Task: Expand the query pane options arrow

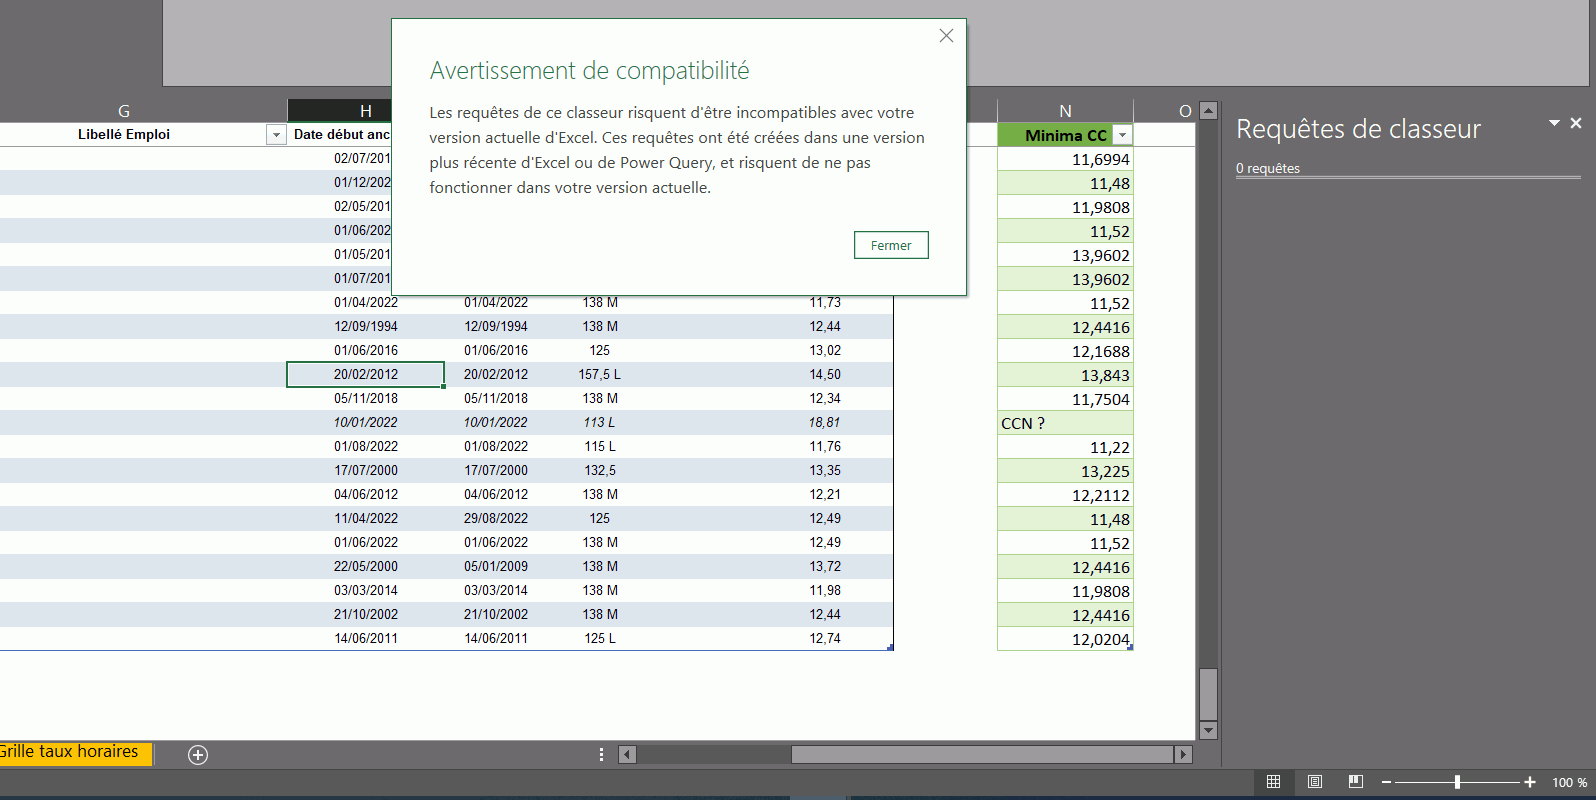Action: click(x=1554, y=123)
